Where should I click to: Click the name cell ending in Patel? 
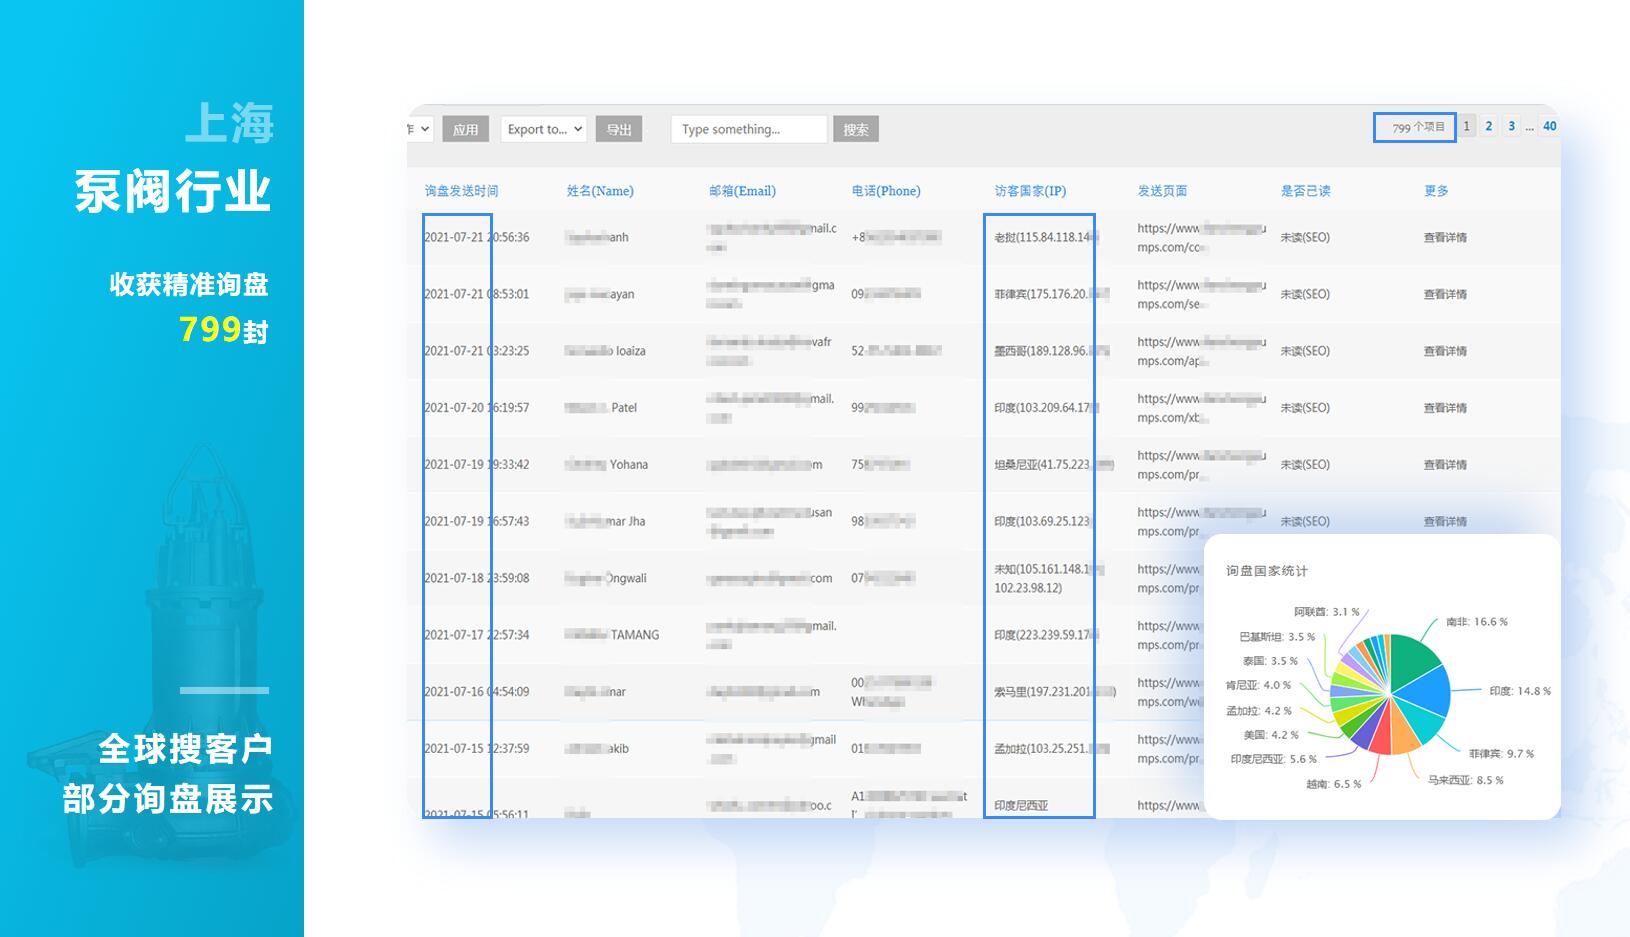[601, 408]
